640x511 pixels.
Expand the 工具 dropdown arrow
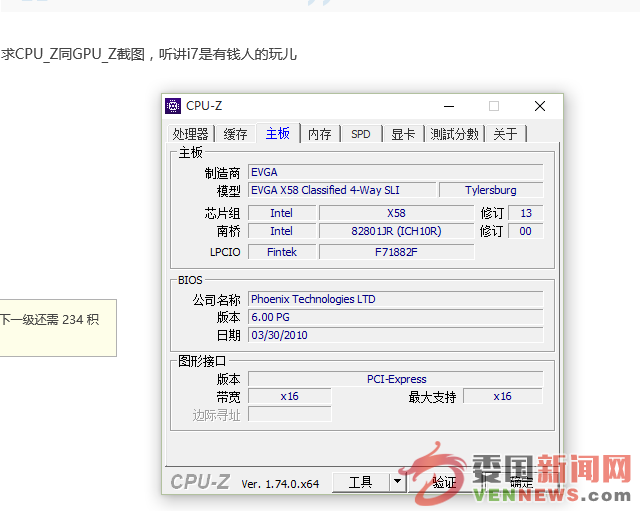[398, 482]
